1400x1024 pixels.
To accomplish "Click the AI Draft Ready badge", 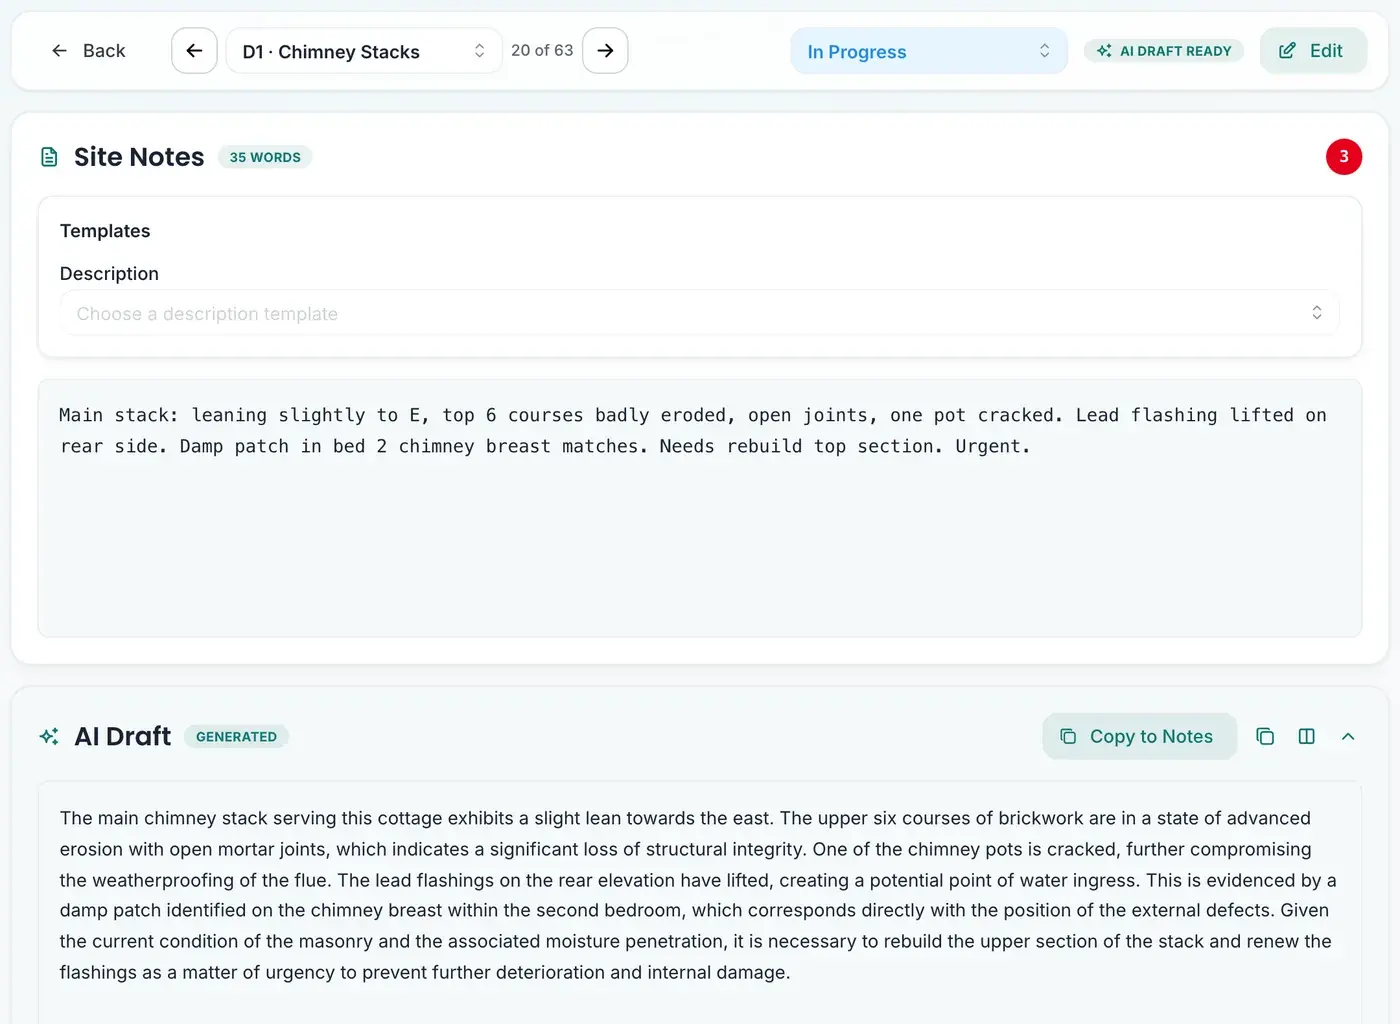I will [1164, 51].
